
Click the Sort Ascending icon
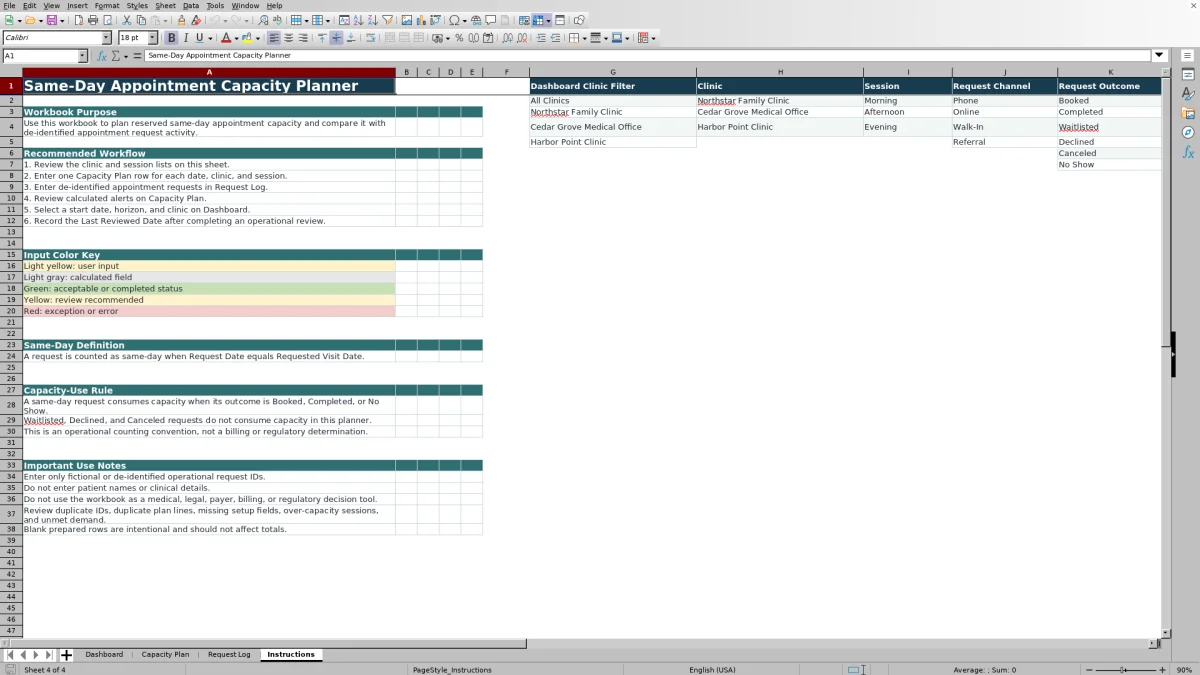pyautogui.click(x=358, y=20)
